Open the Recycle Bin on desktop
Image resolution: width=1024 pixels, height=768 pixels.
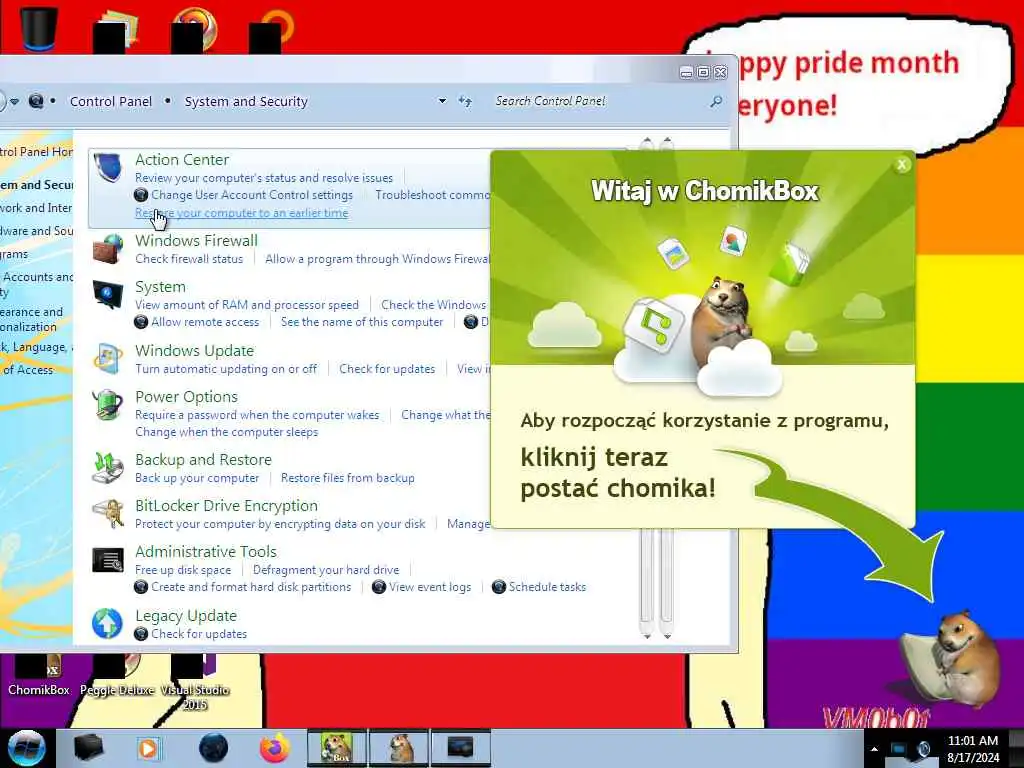39,27
